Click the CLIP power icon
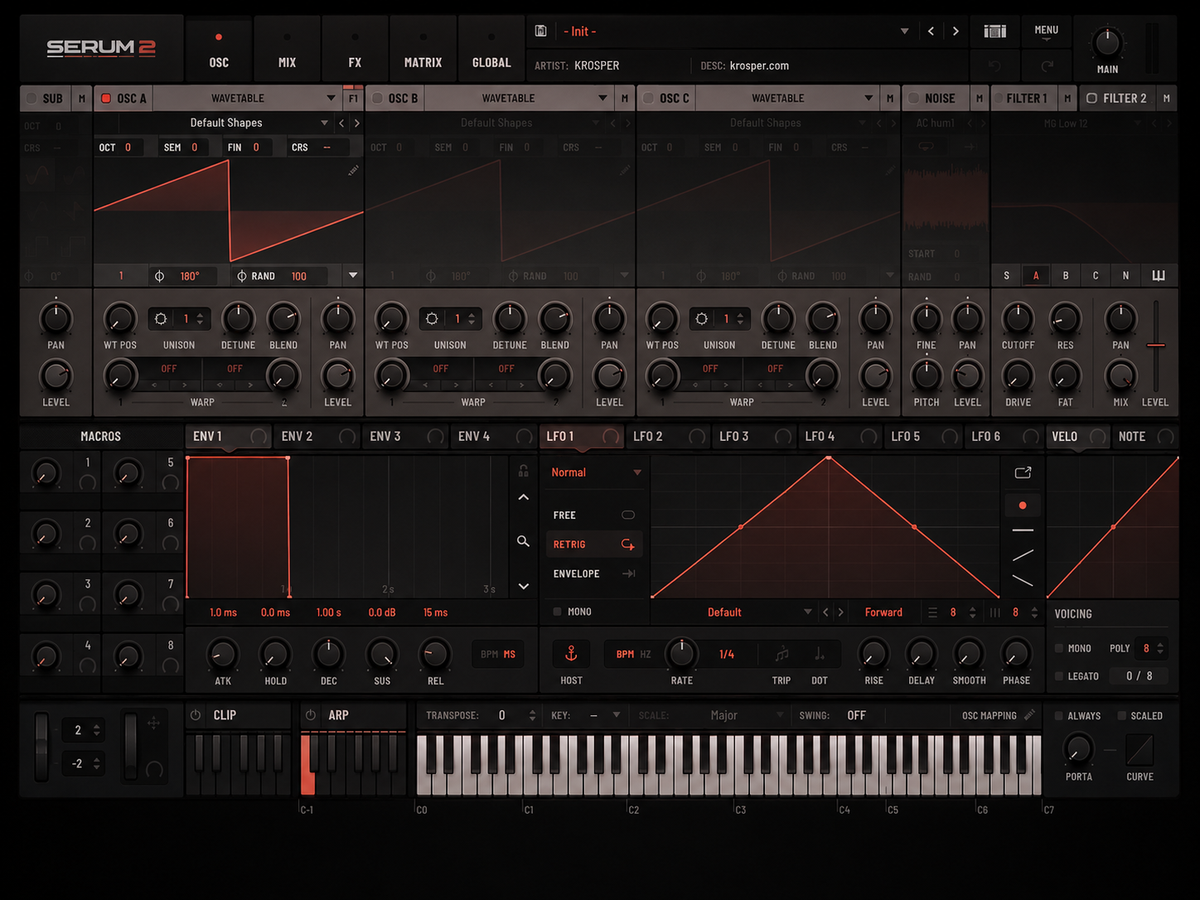The width and height of the screenshot is (1200, 900). pos(196,715)
